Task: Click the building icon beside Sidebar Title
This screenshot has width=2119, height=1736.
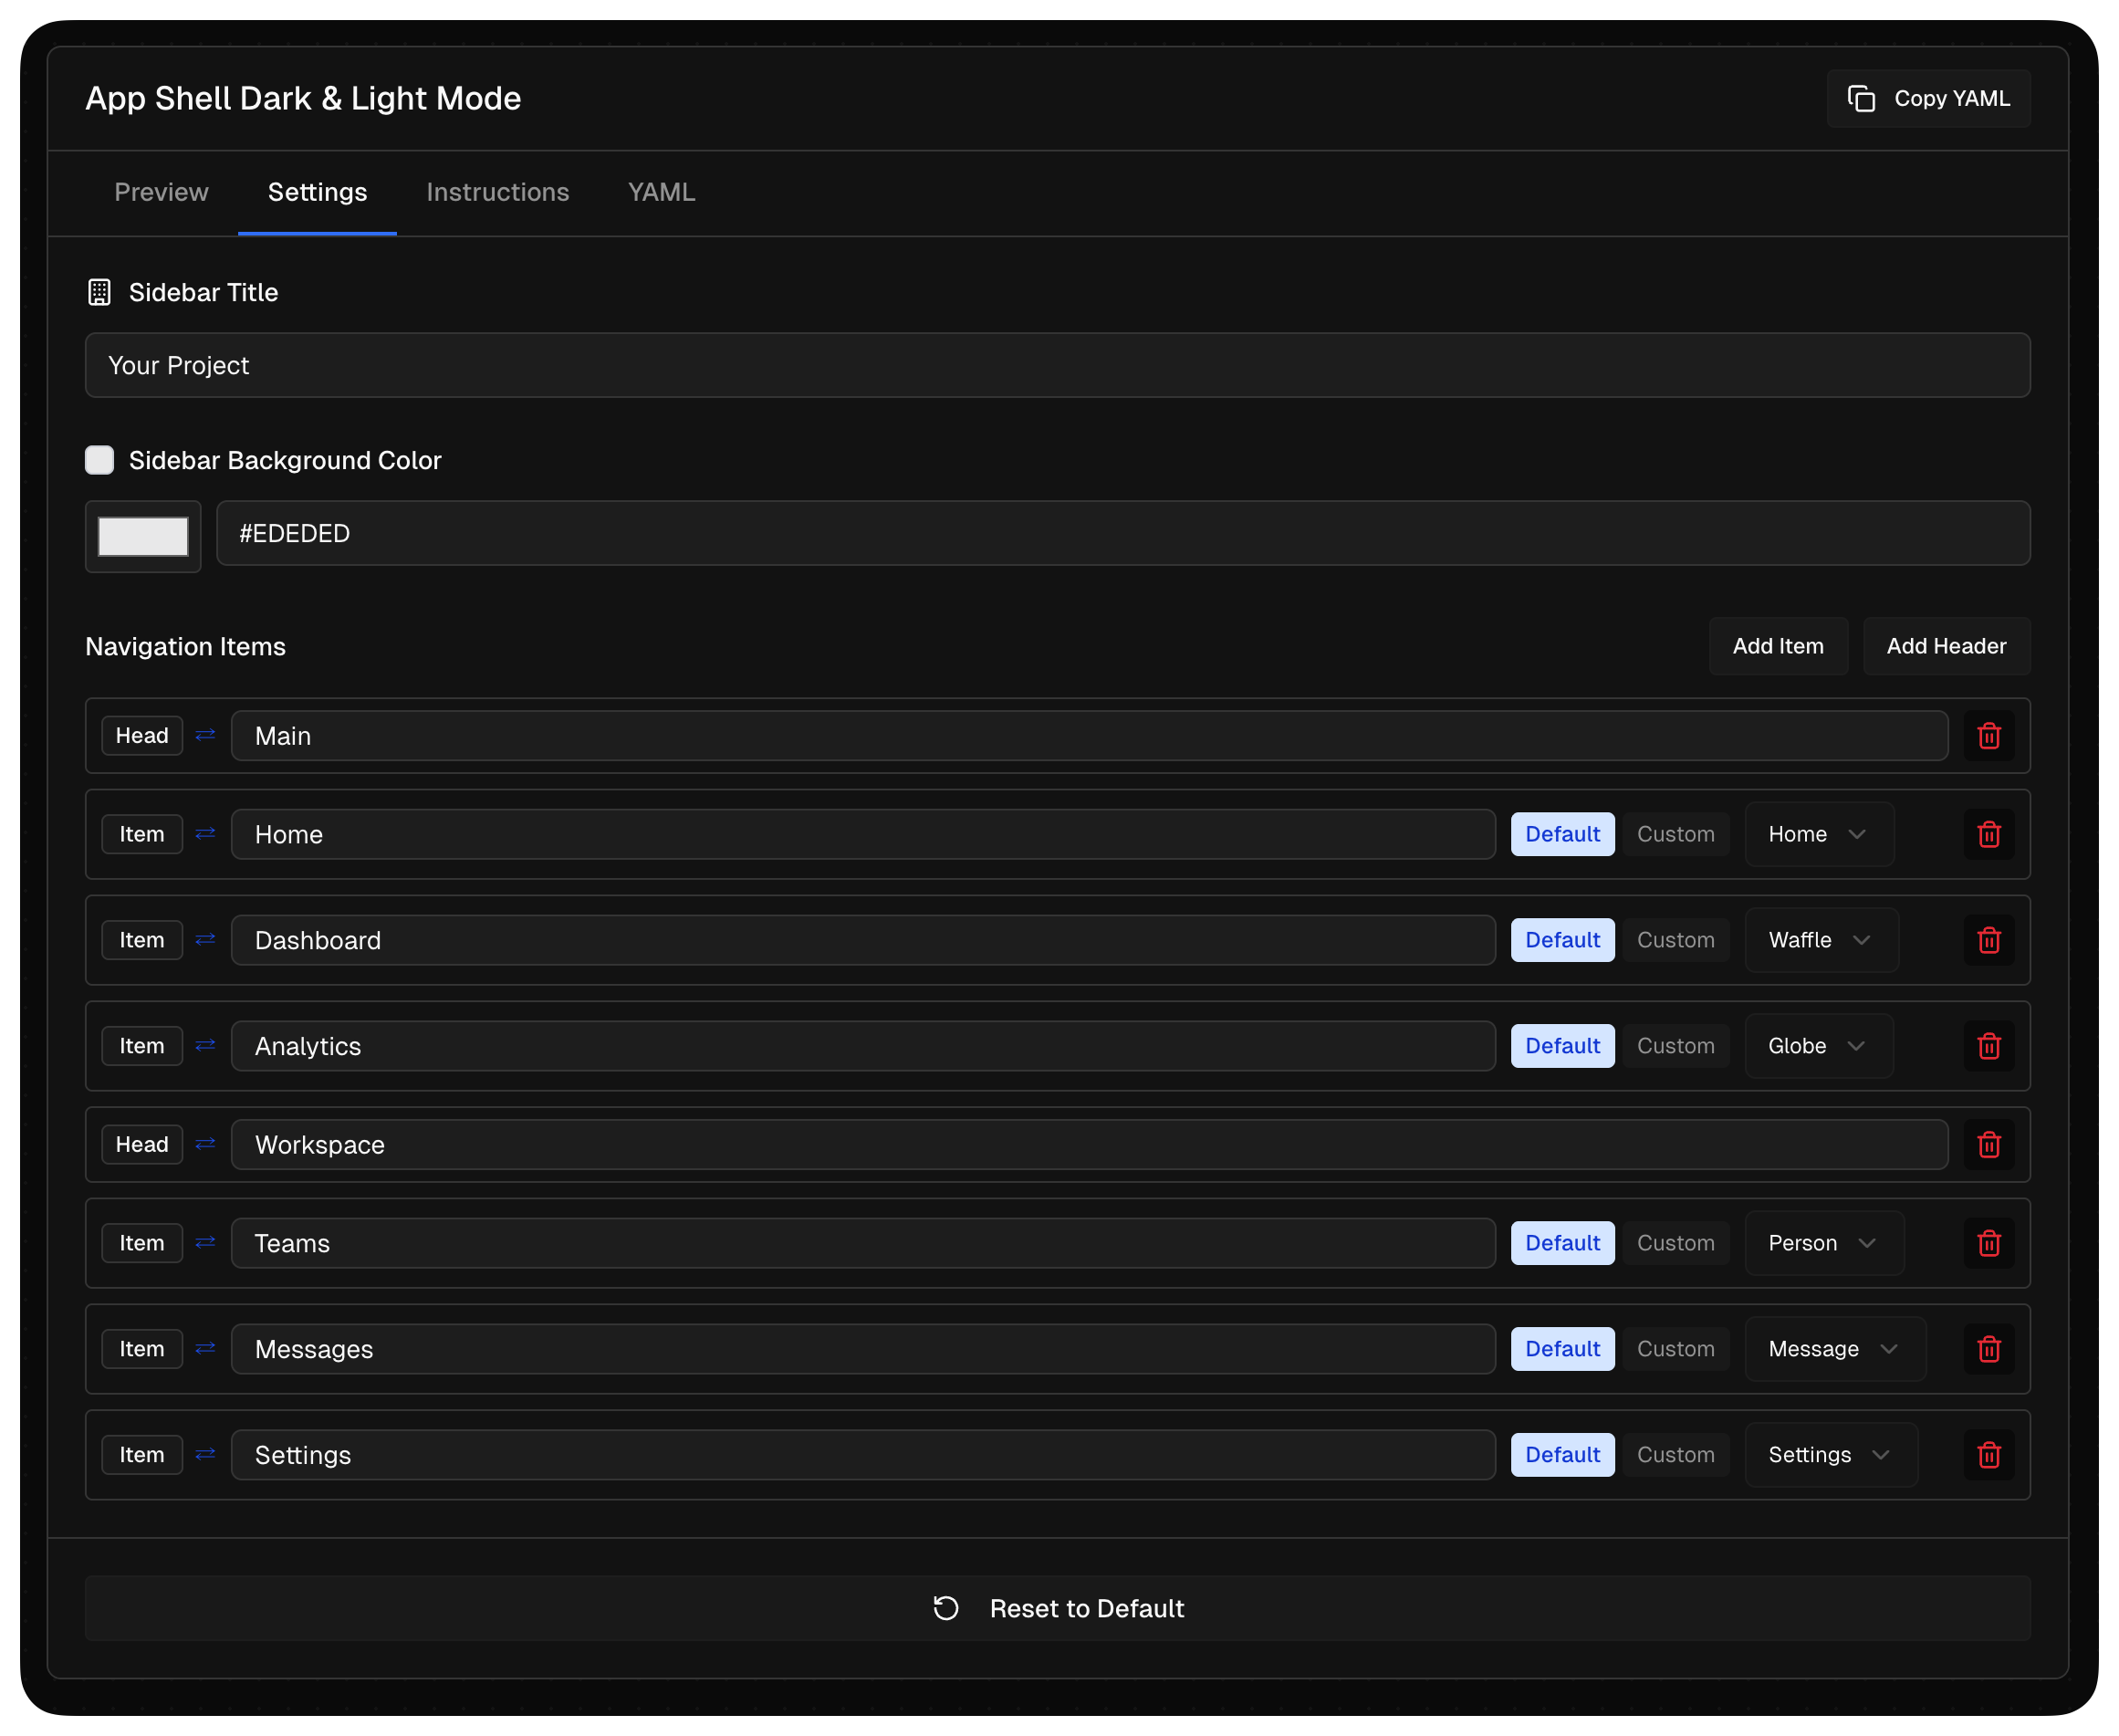Action: click(99, 292)
